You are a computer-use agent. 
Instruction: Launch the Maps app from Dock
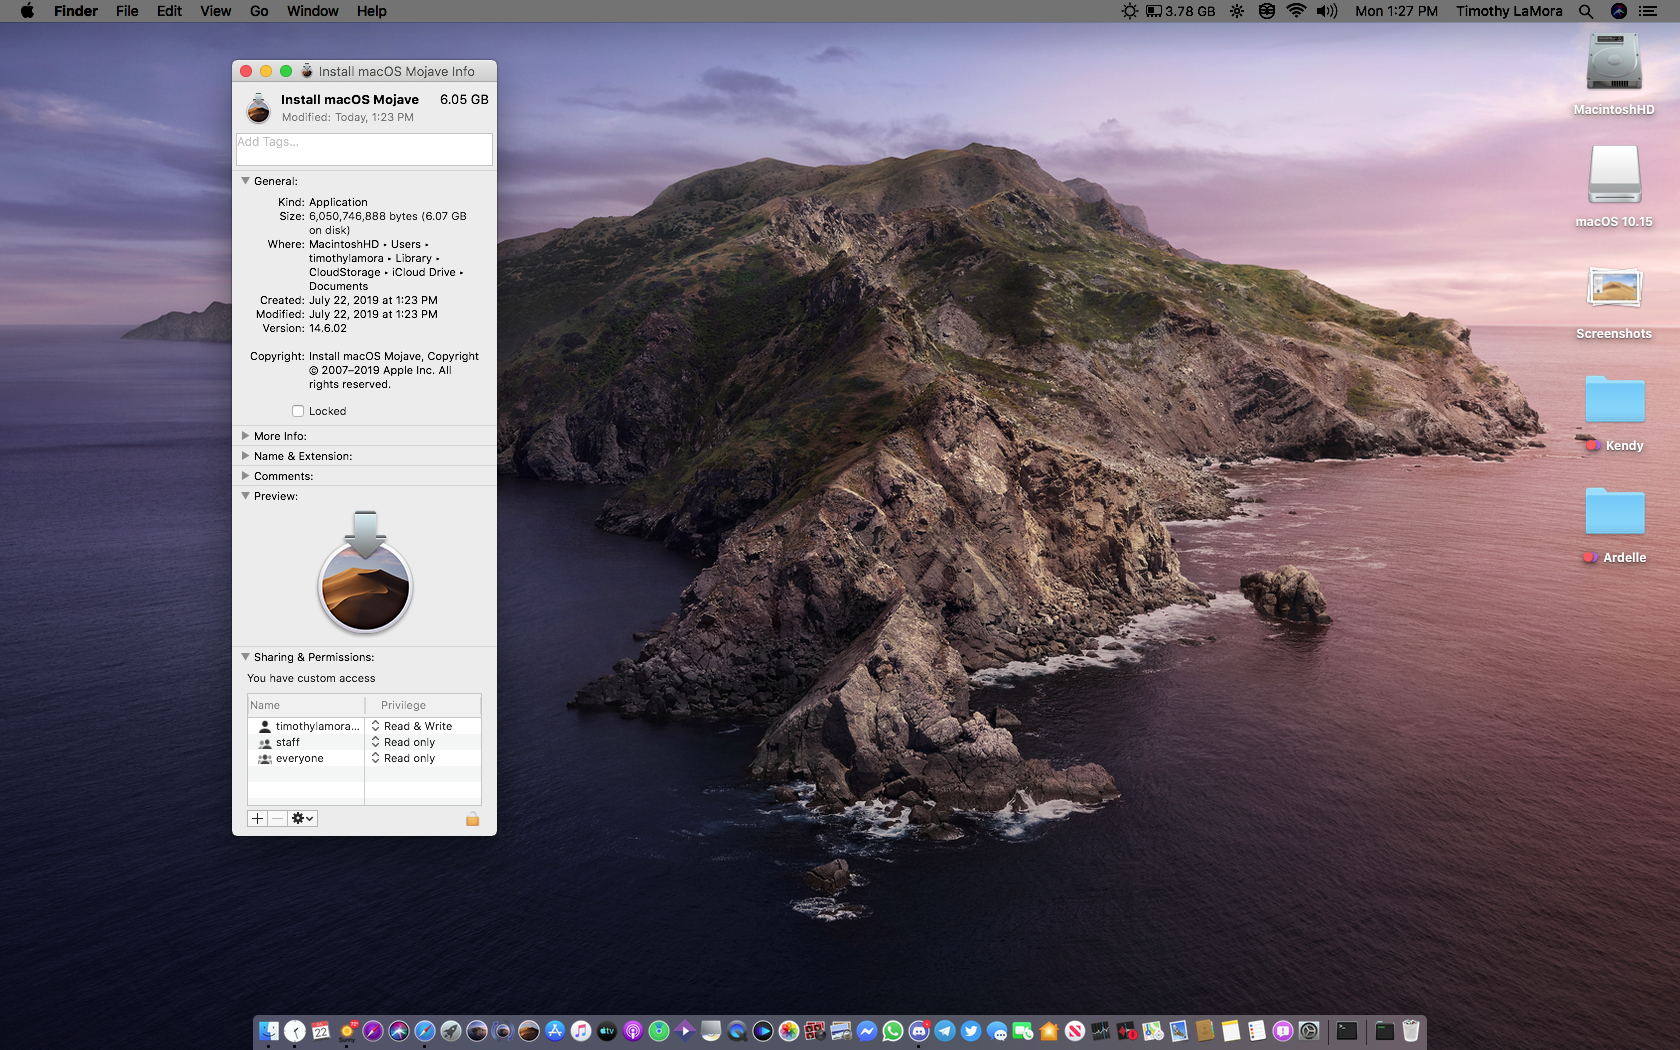coord(1153,1031)
